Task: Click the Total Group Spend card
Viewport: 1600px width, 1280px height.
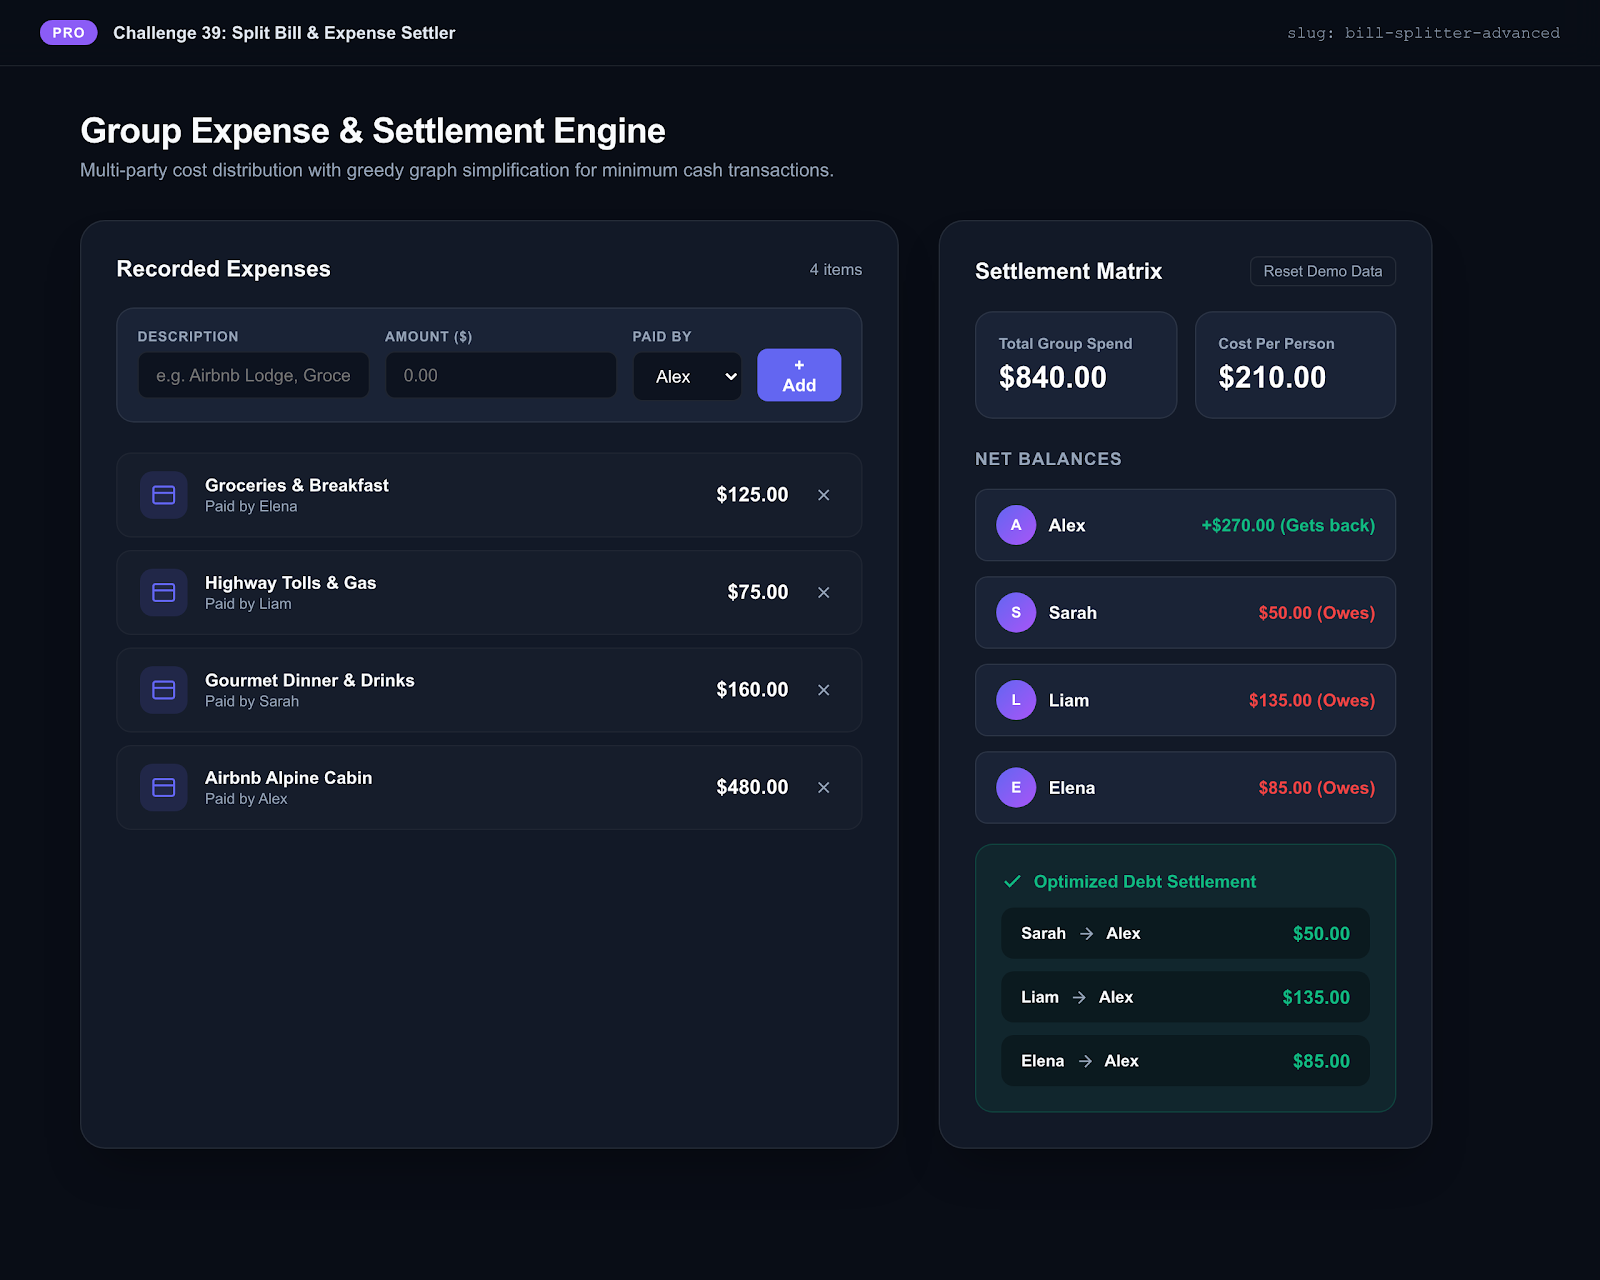Action: point(1076,365)
